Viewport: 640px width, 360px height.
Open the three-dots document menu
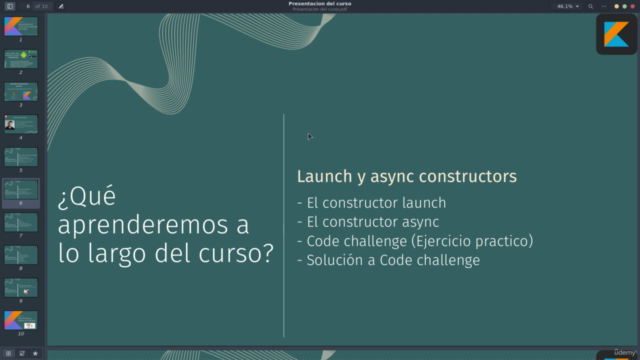(x=604, y=6)
